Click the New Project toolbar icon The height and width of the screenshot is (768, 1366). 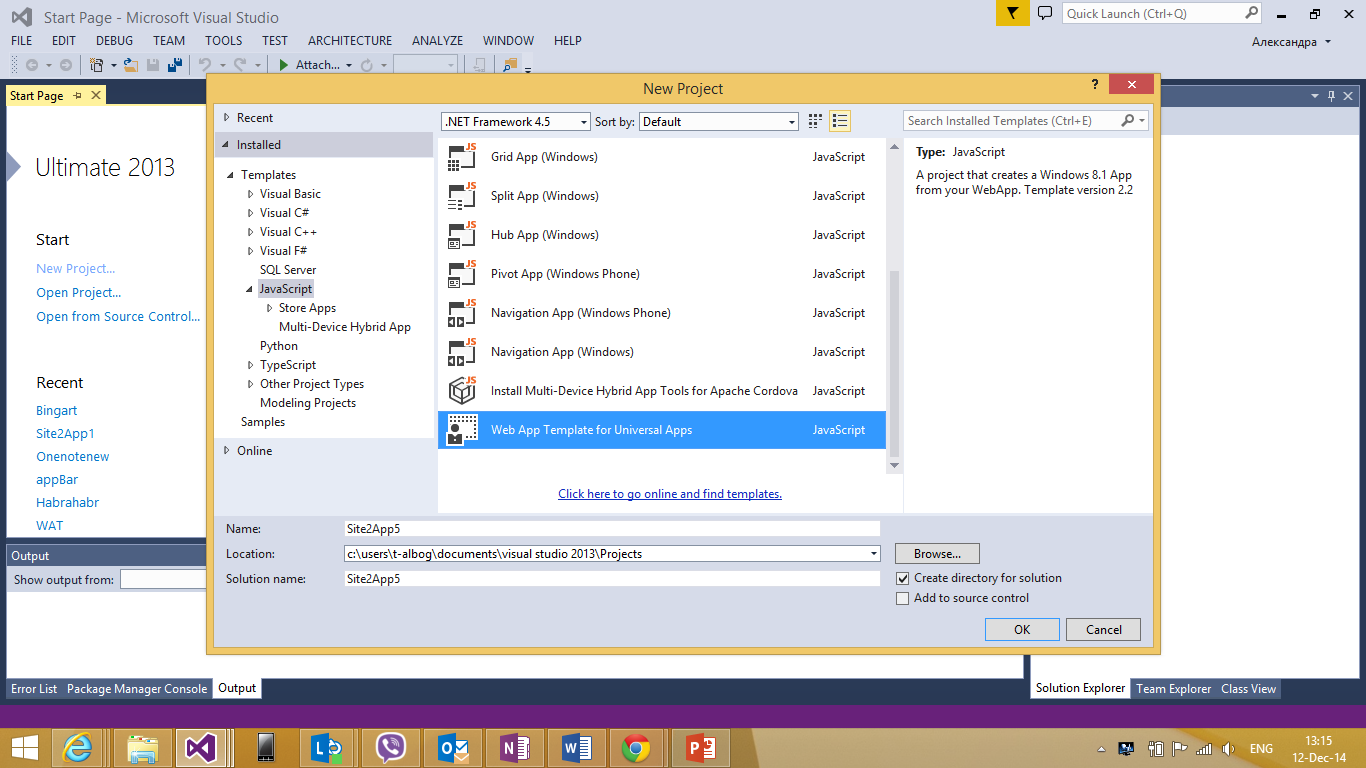(96, 65)
